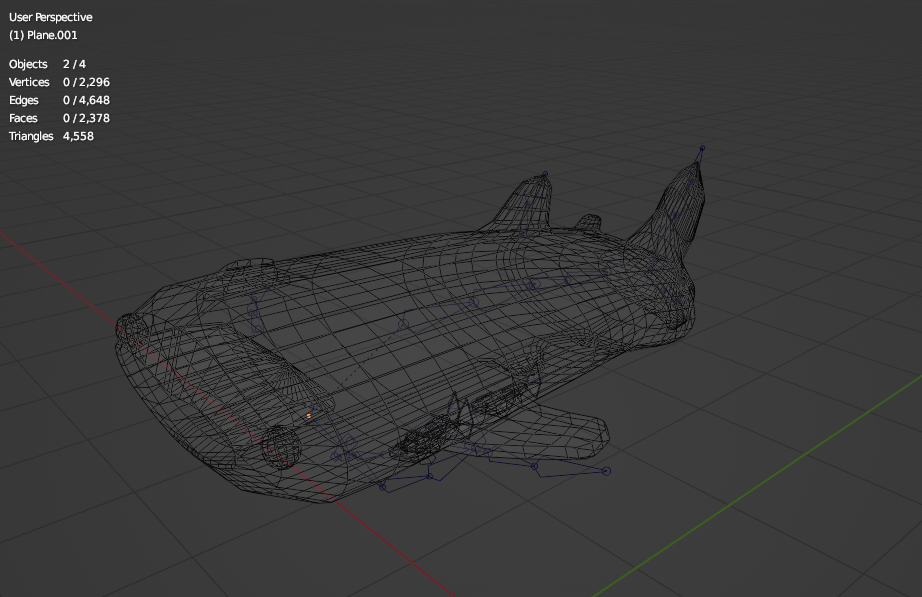
Task: Click the "Vertices" statistics label
Action: click(29, 82)
